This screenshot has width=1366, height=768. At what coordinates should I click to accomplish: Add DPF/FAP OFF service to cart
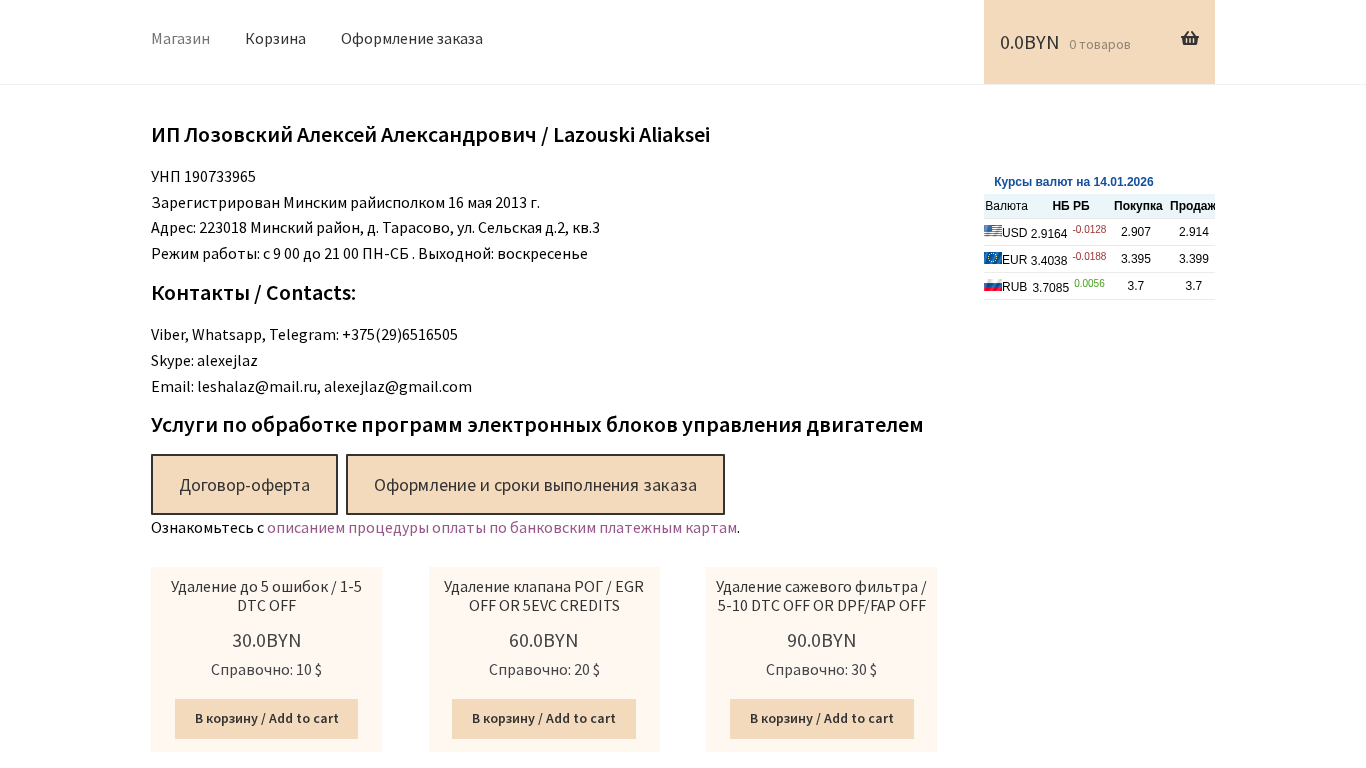coord(821,719)
